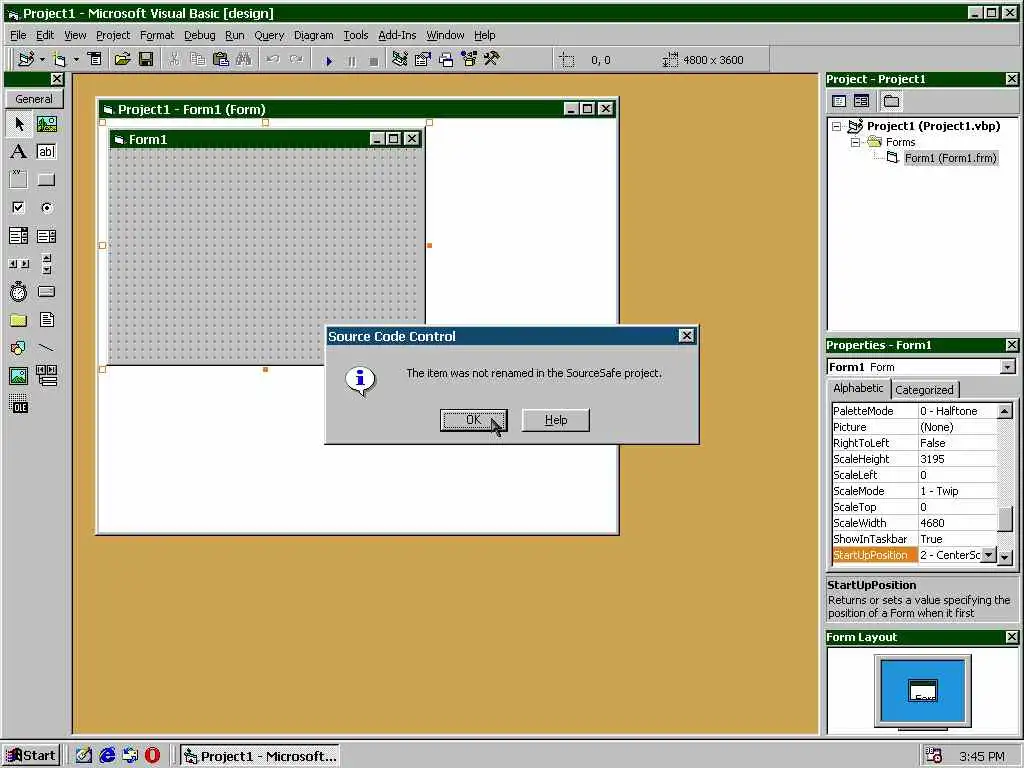Open the File menu

[x=18, y=35]
